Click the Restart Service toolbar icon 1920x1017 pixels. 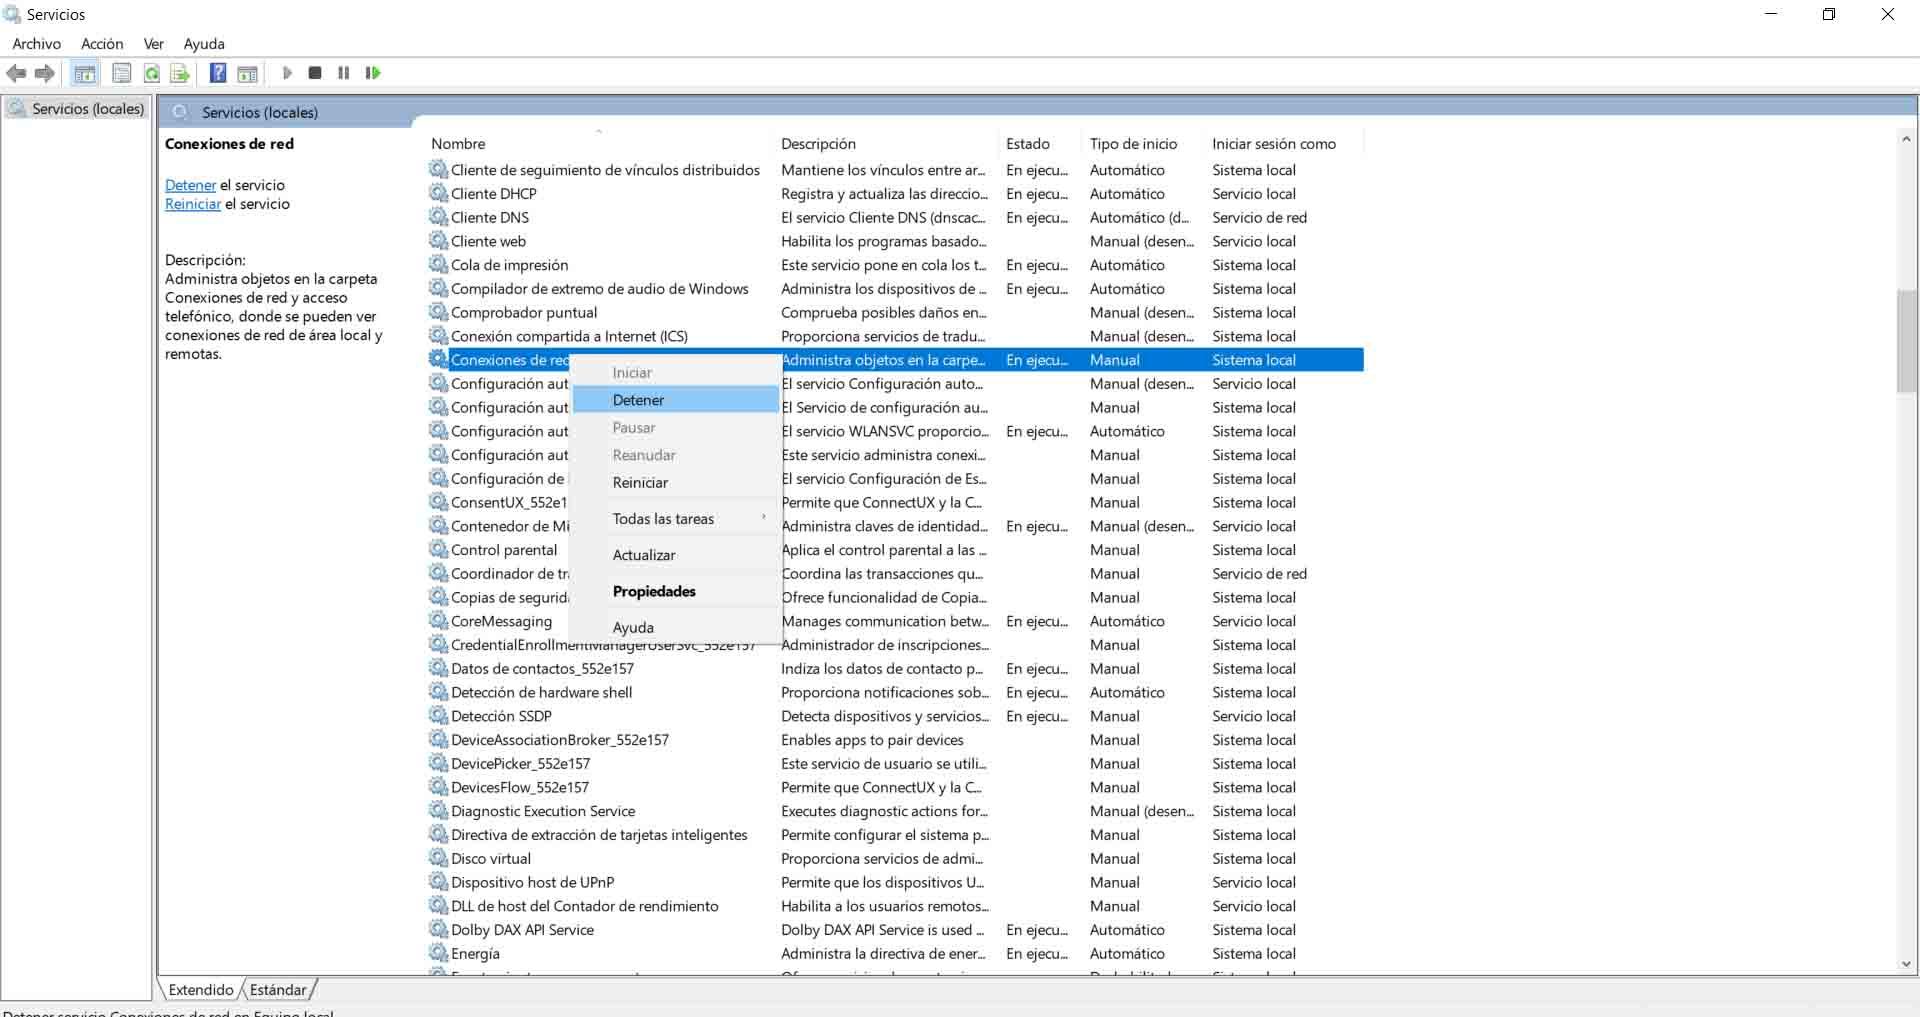coord(373,73)
